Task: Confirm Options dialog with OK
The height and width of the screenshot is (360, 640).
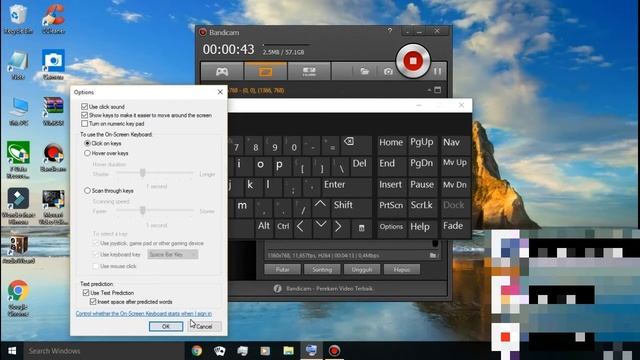Action: [166, 326]
